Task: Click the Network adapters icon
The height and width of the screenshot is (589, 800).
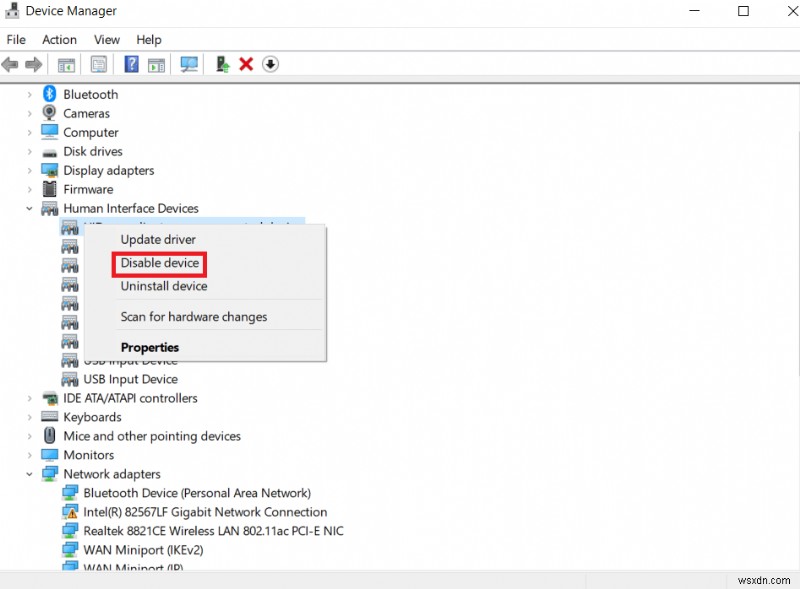Action: click(49, 474)
